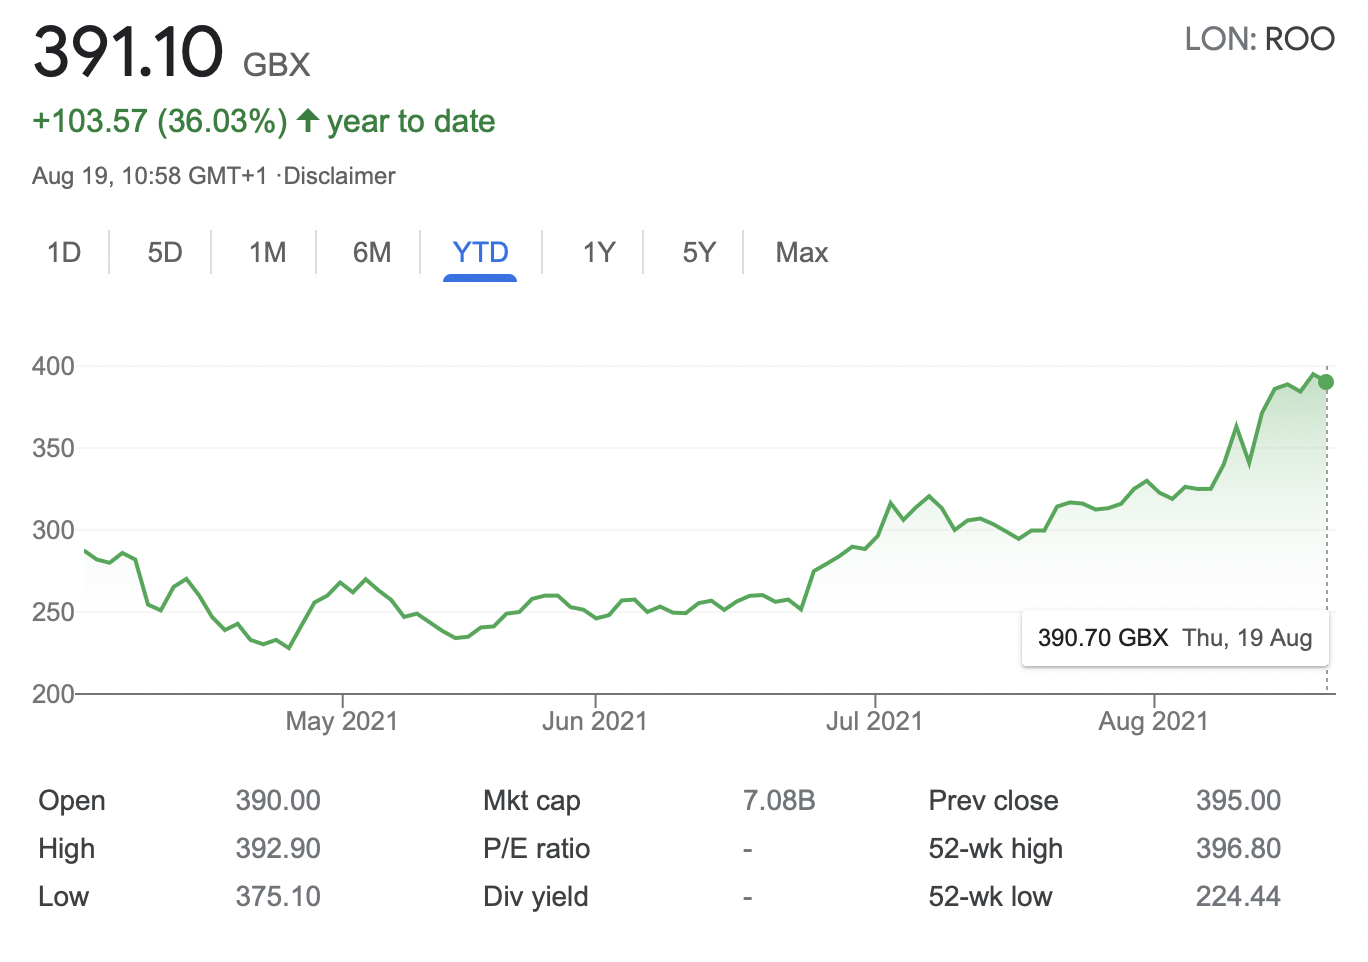1368x962 pixels.
Task: Click the Aug 2021 axis label
Action: [1153, 721]
